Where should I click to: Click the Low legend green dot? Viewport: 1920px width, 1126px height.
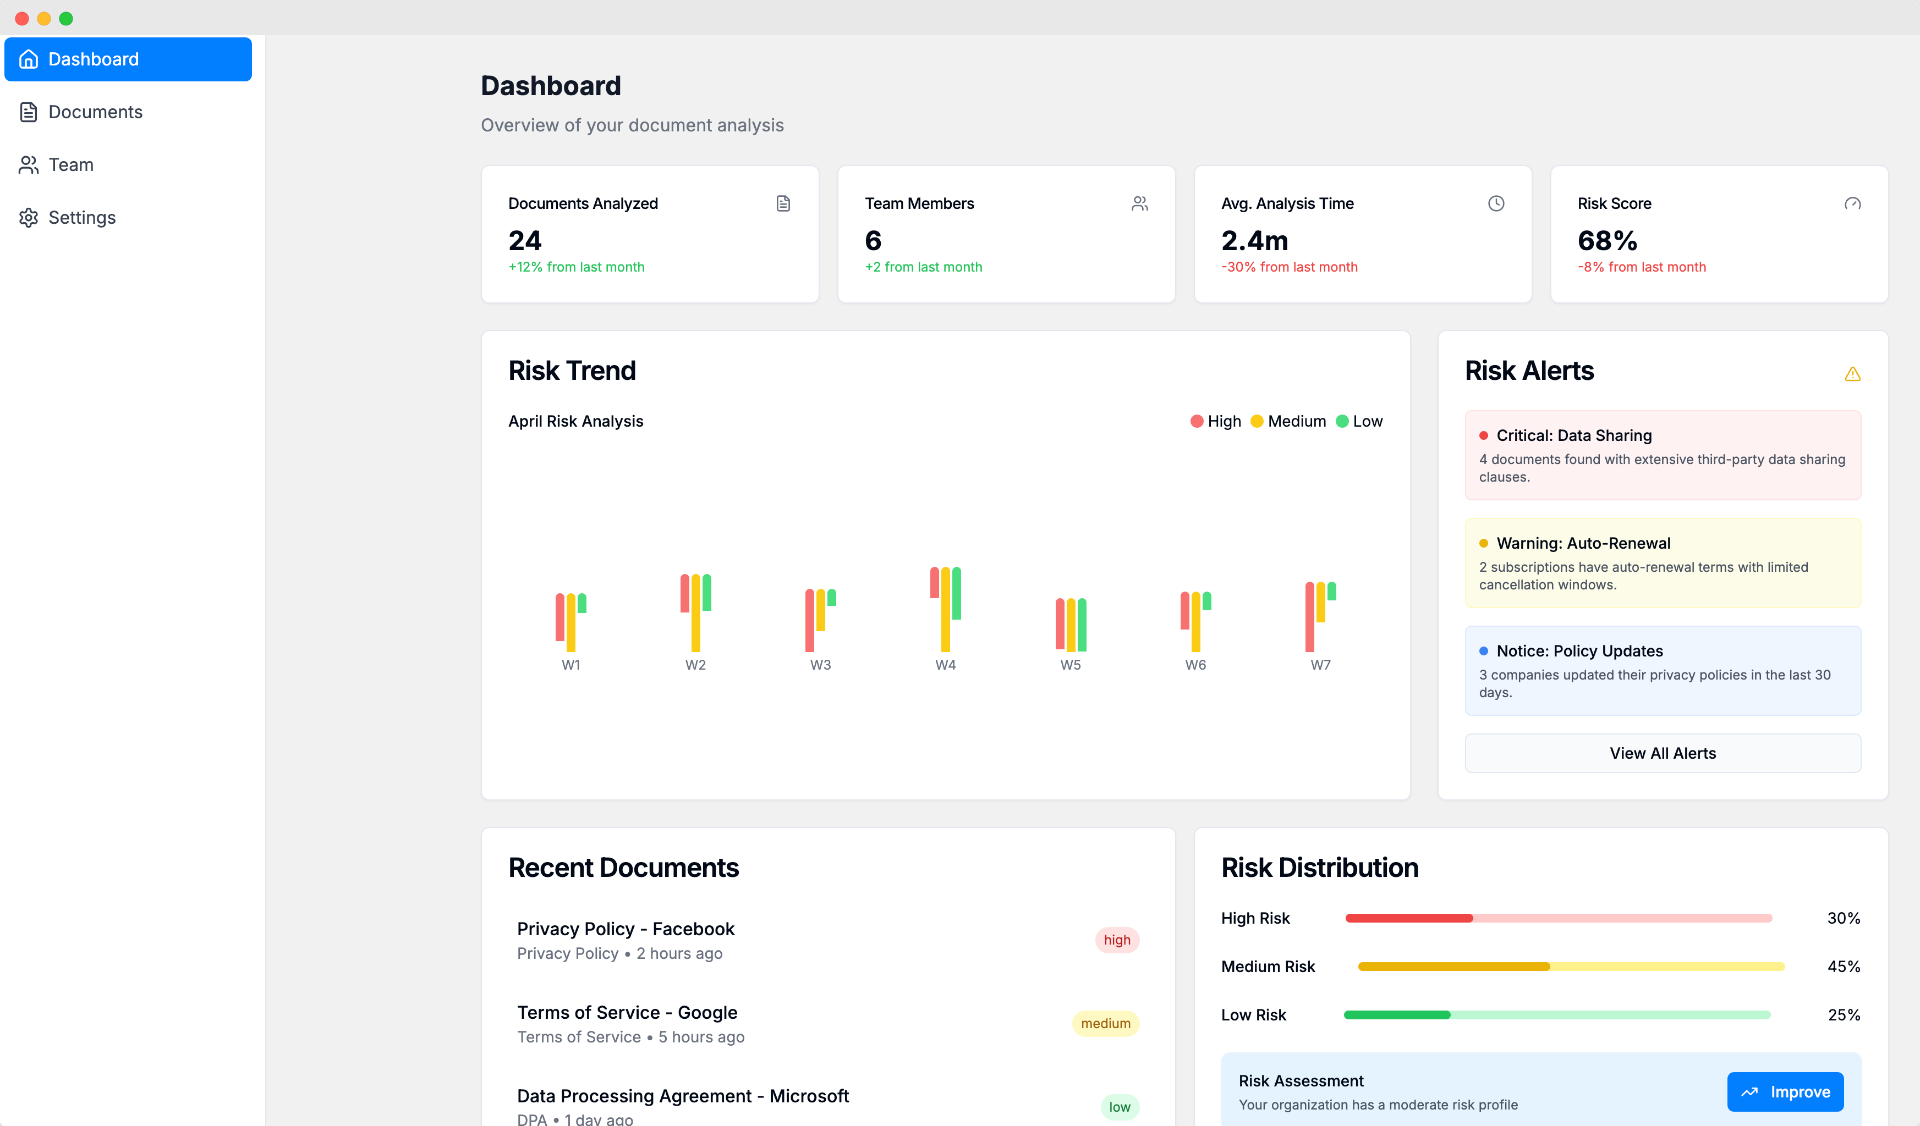click(1342, 421)
